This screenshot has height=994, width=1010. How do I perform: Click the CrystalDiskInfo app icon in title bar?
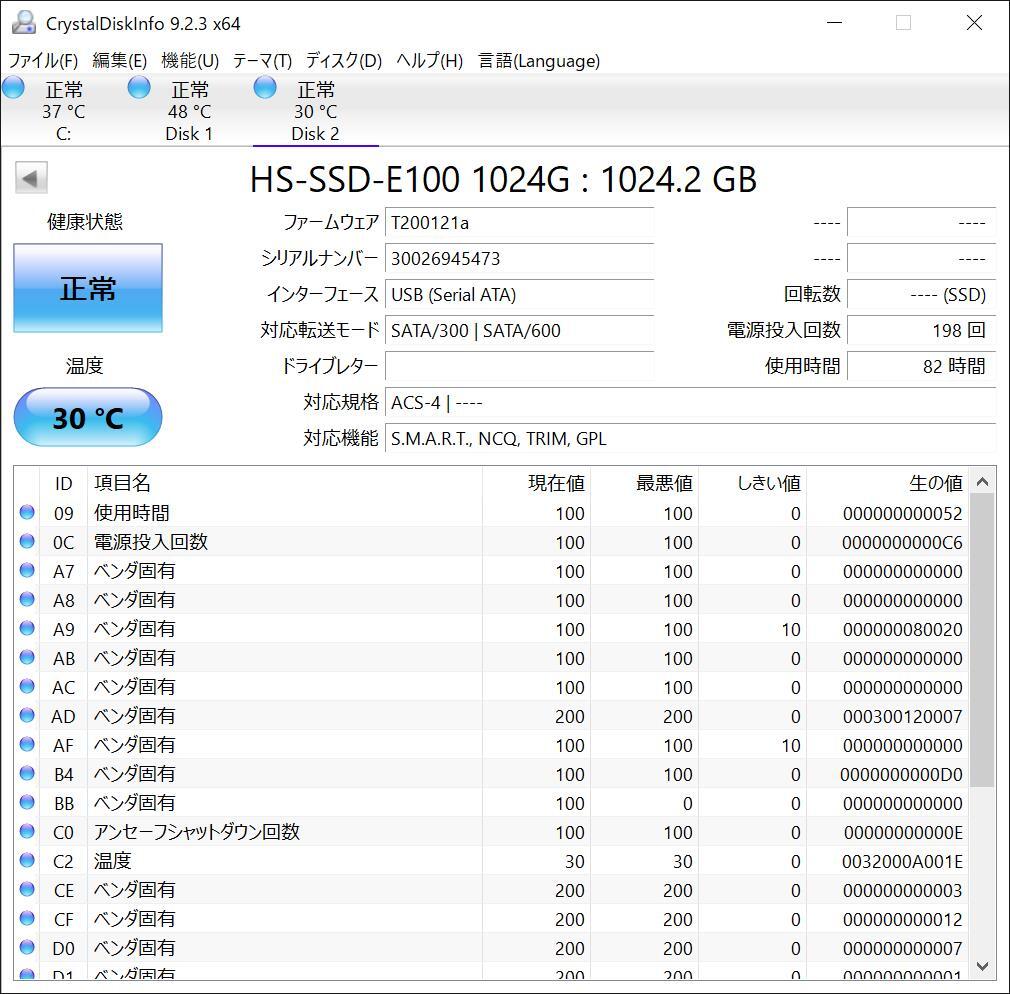tap(24, 23)
